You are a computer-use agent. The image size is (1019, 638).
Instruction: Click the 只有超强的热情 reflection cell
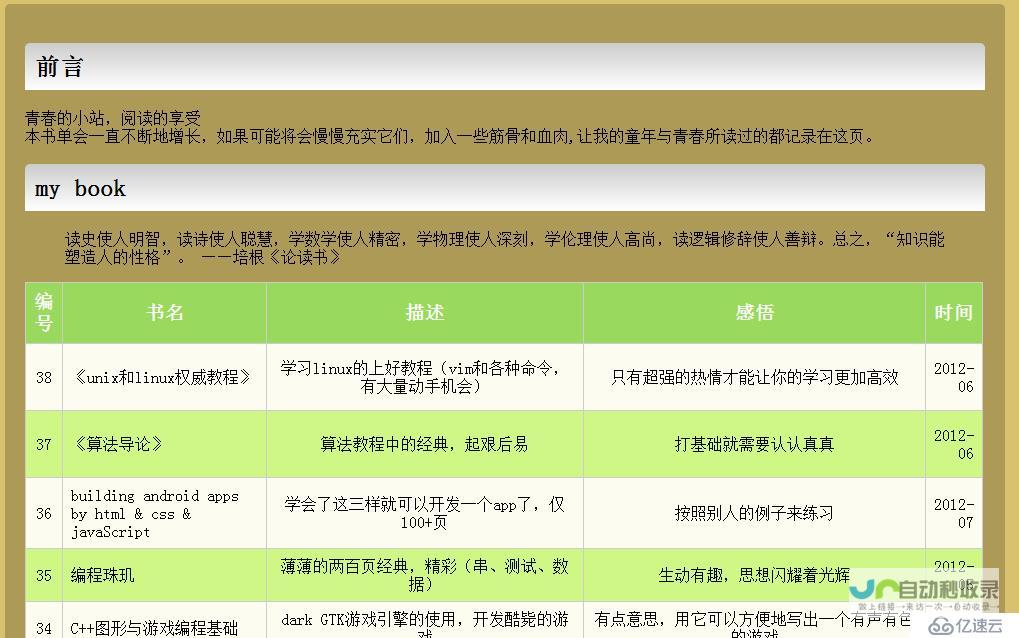[x=755, y=377]
